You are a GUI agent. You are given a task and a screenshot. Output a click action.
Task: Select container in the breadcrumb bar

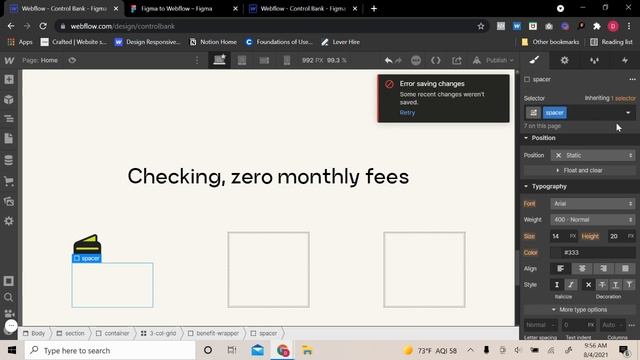(x=113, y=333)
